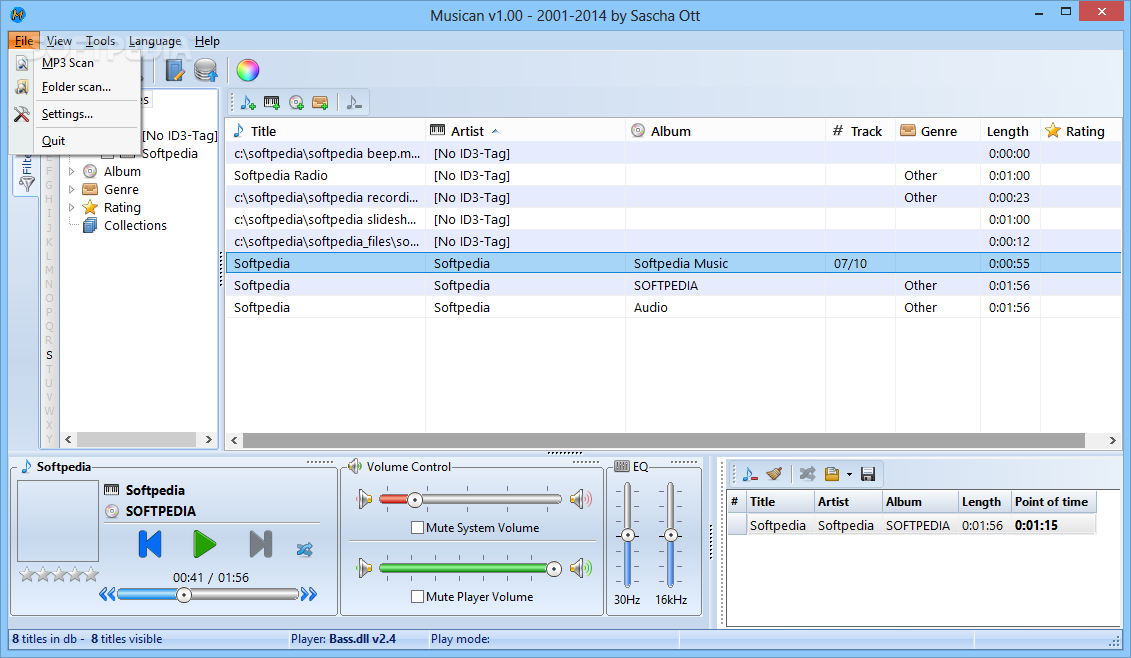Click the track list horizontal scrollbar
Image resolution: width=1131 pixels, height=658 pixels.
pyautogui.click(x=664, y=440)
